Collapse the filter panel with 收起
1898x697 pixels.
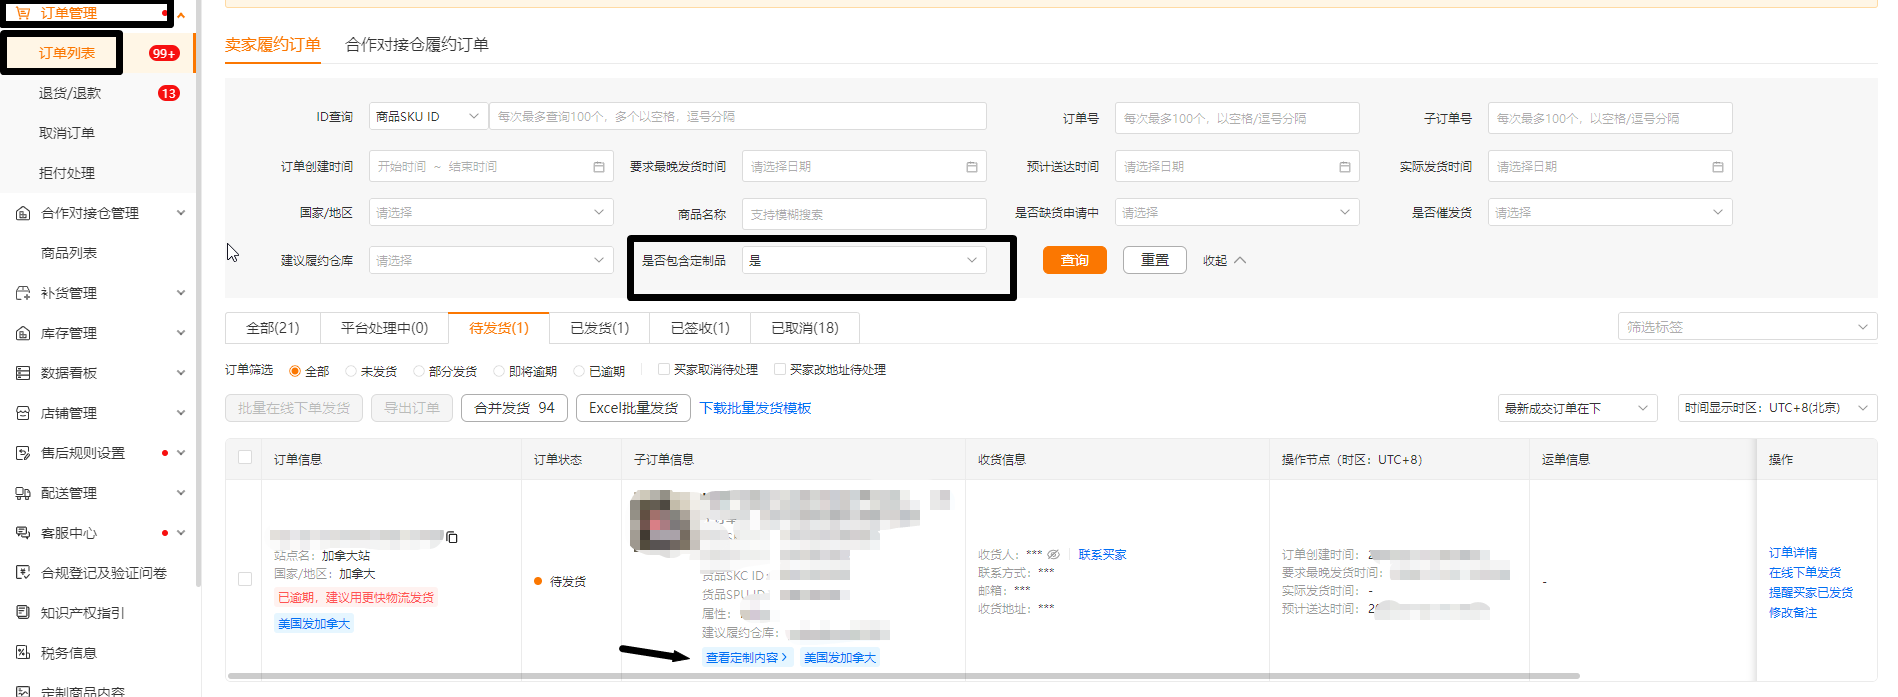pyautogui.click(x=1224, y=261)
